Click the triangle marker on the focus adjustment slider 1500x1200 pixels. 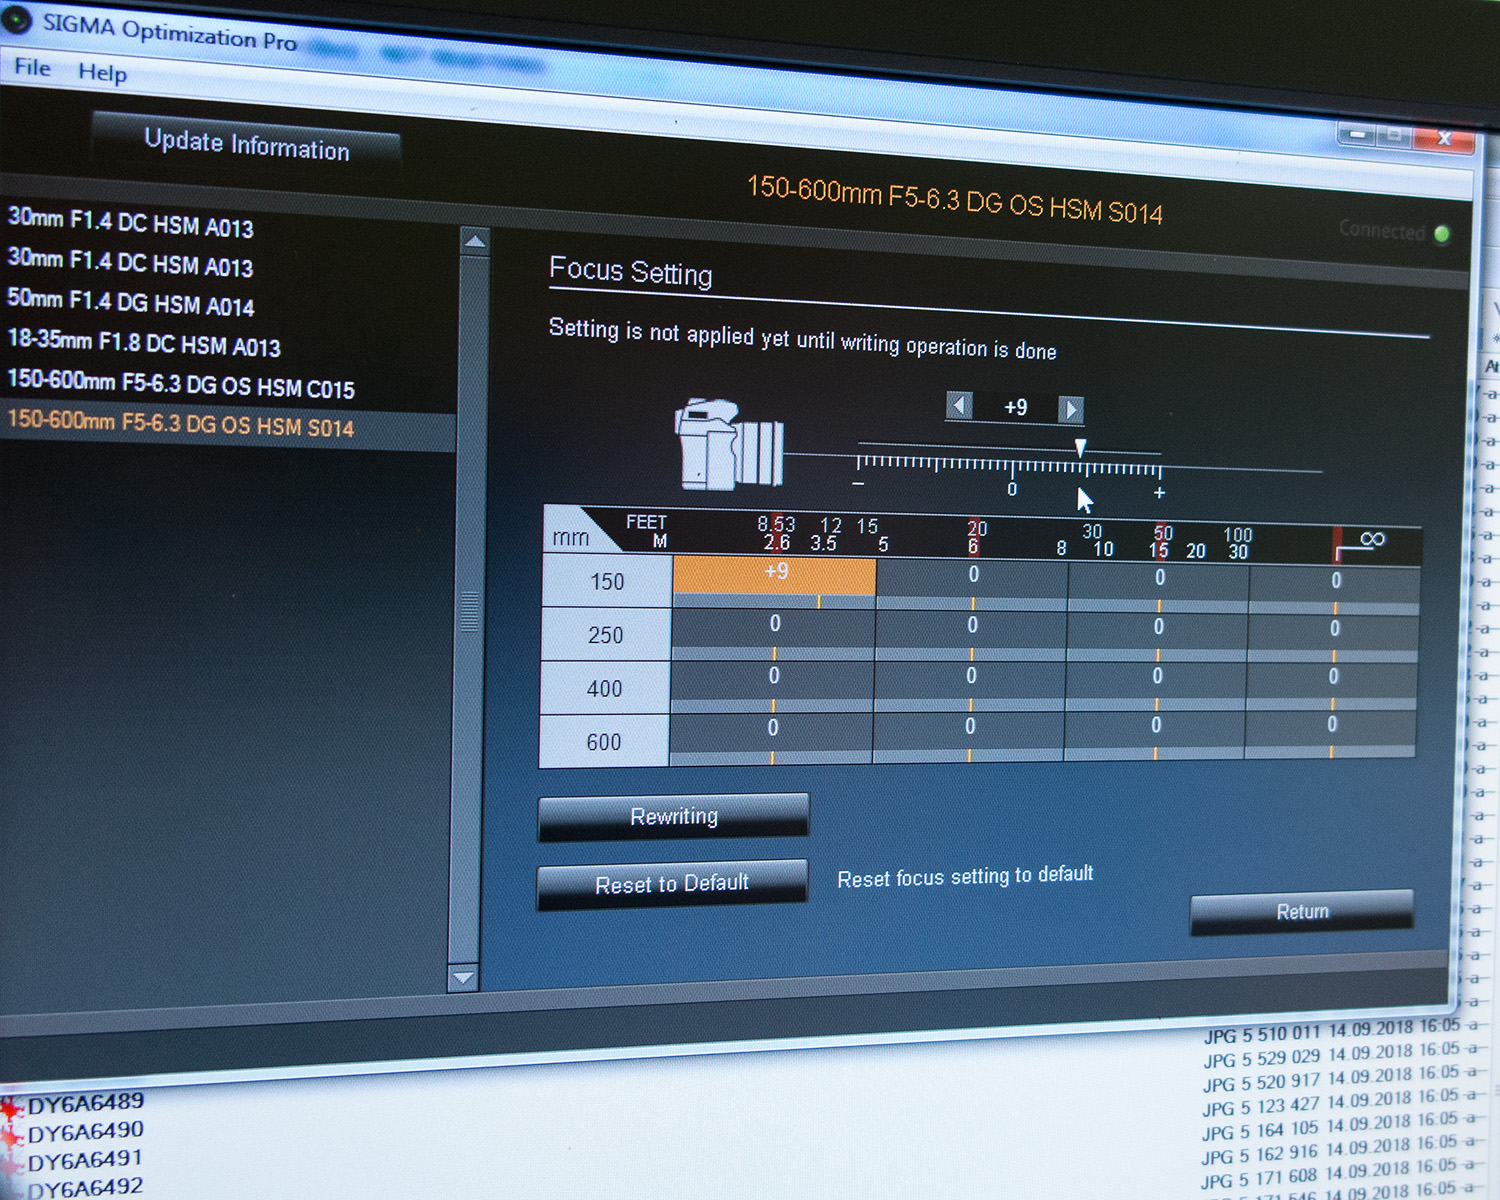[x=1080, y=447]
